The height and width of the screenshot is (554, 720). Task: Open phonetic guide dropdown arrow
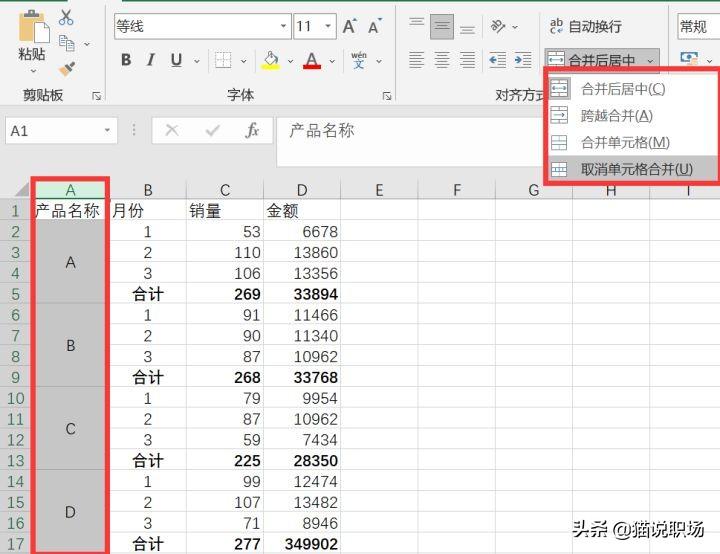(379, 61)
